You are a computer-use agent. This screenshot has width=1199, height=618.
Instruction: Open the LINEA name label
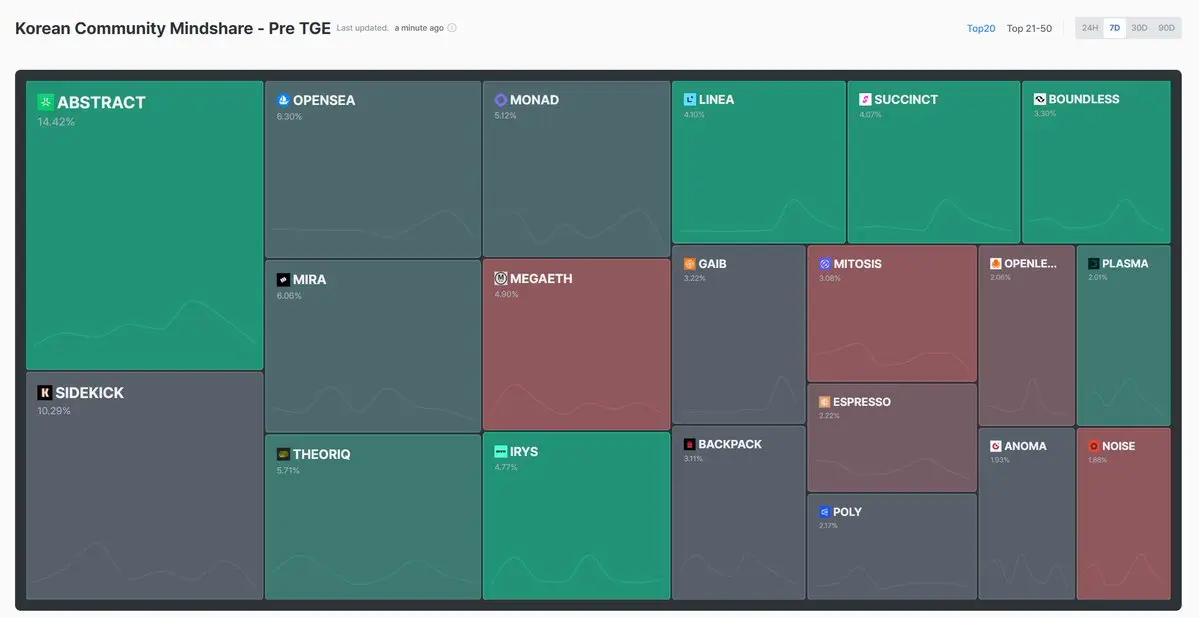716,99
